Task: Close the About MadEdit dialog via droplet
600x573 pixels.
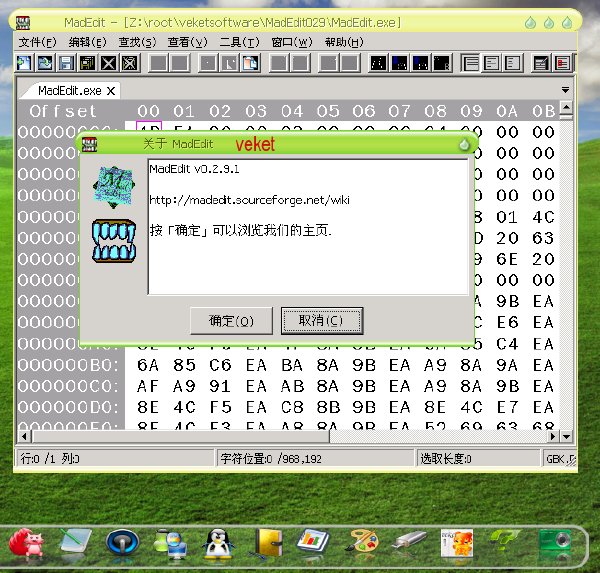Action: (464, 145)
